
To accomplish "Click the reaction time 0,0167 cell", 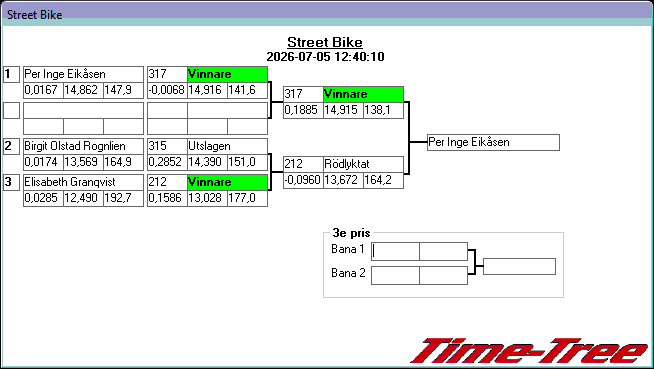I will pyautogui.click(x=43, y=90).
